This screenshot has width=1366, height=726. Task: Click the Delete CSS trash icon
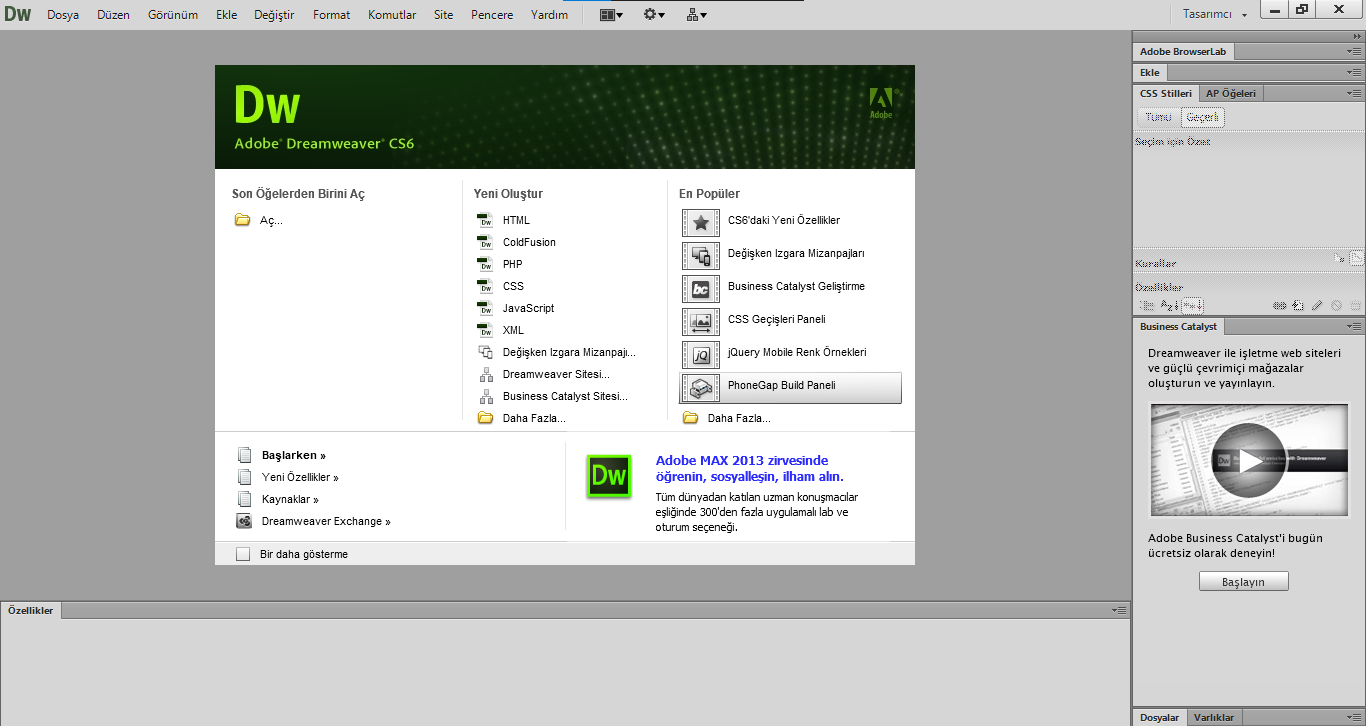coord(1355,305)
